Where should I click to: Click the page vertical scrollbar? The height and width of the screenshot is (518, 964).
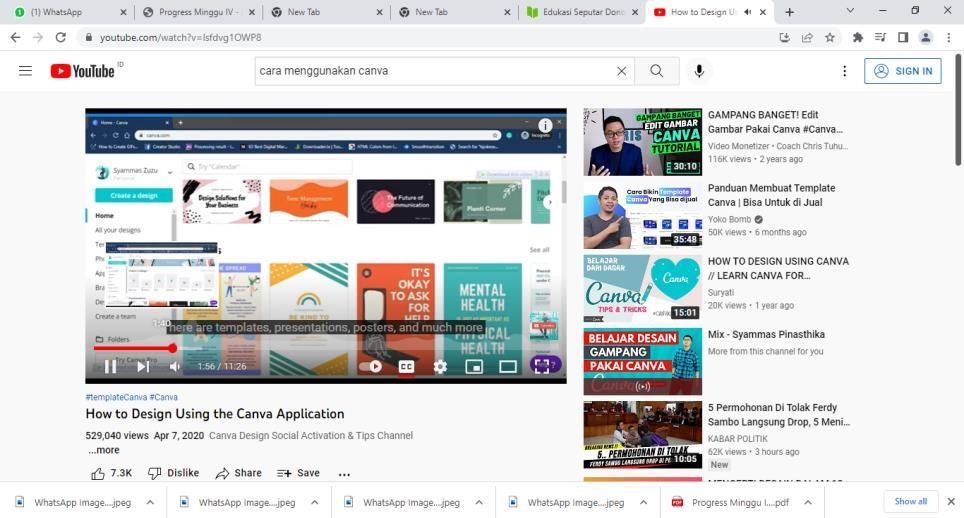[958, 111]
